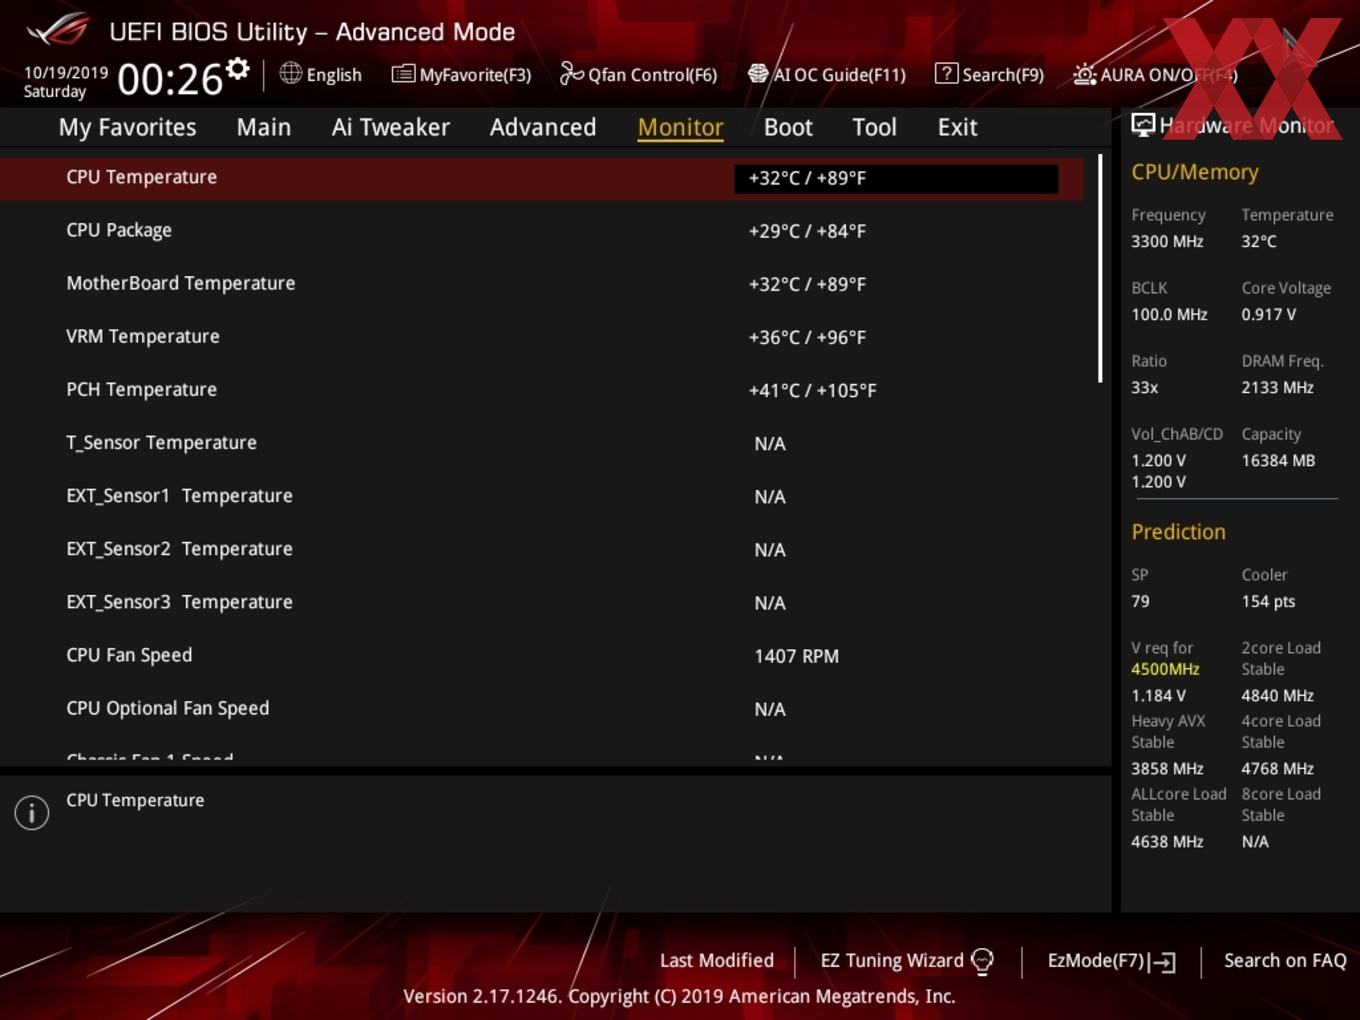Click the 33x ratio value
This screenshot has width=1360, height=1020.
click(1144, 387)
